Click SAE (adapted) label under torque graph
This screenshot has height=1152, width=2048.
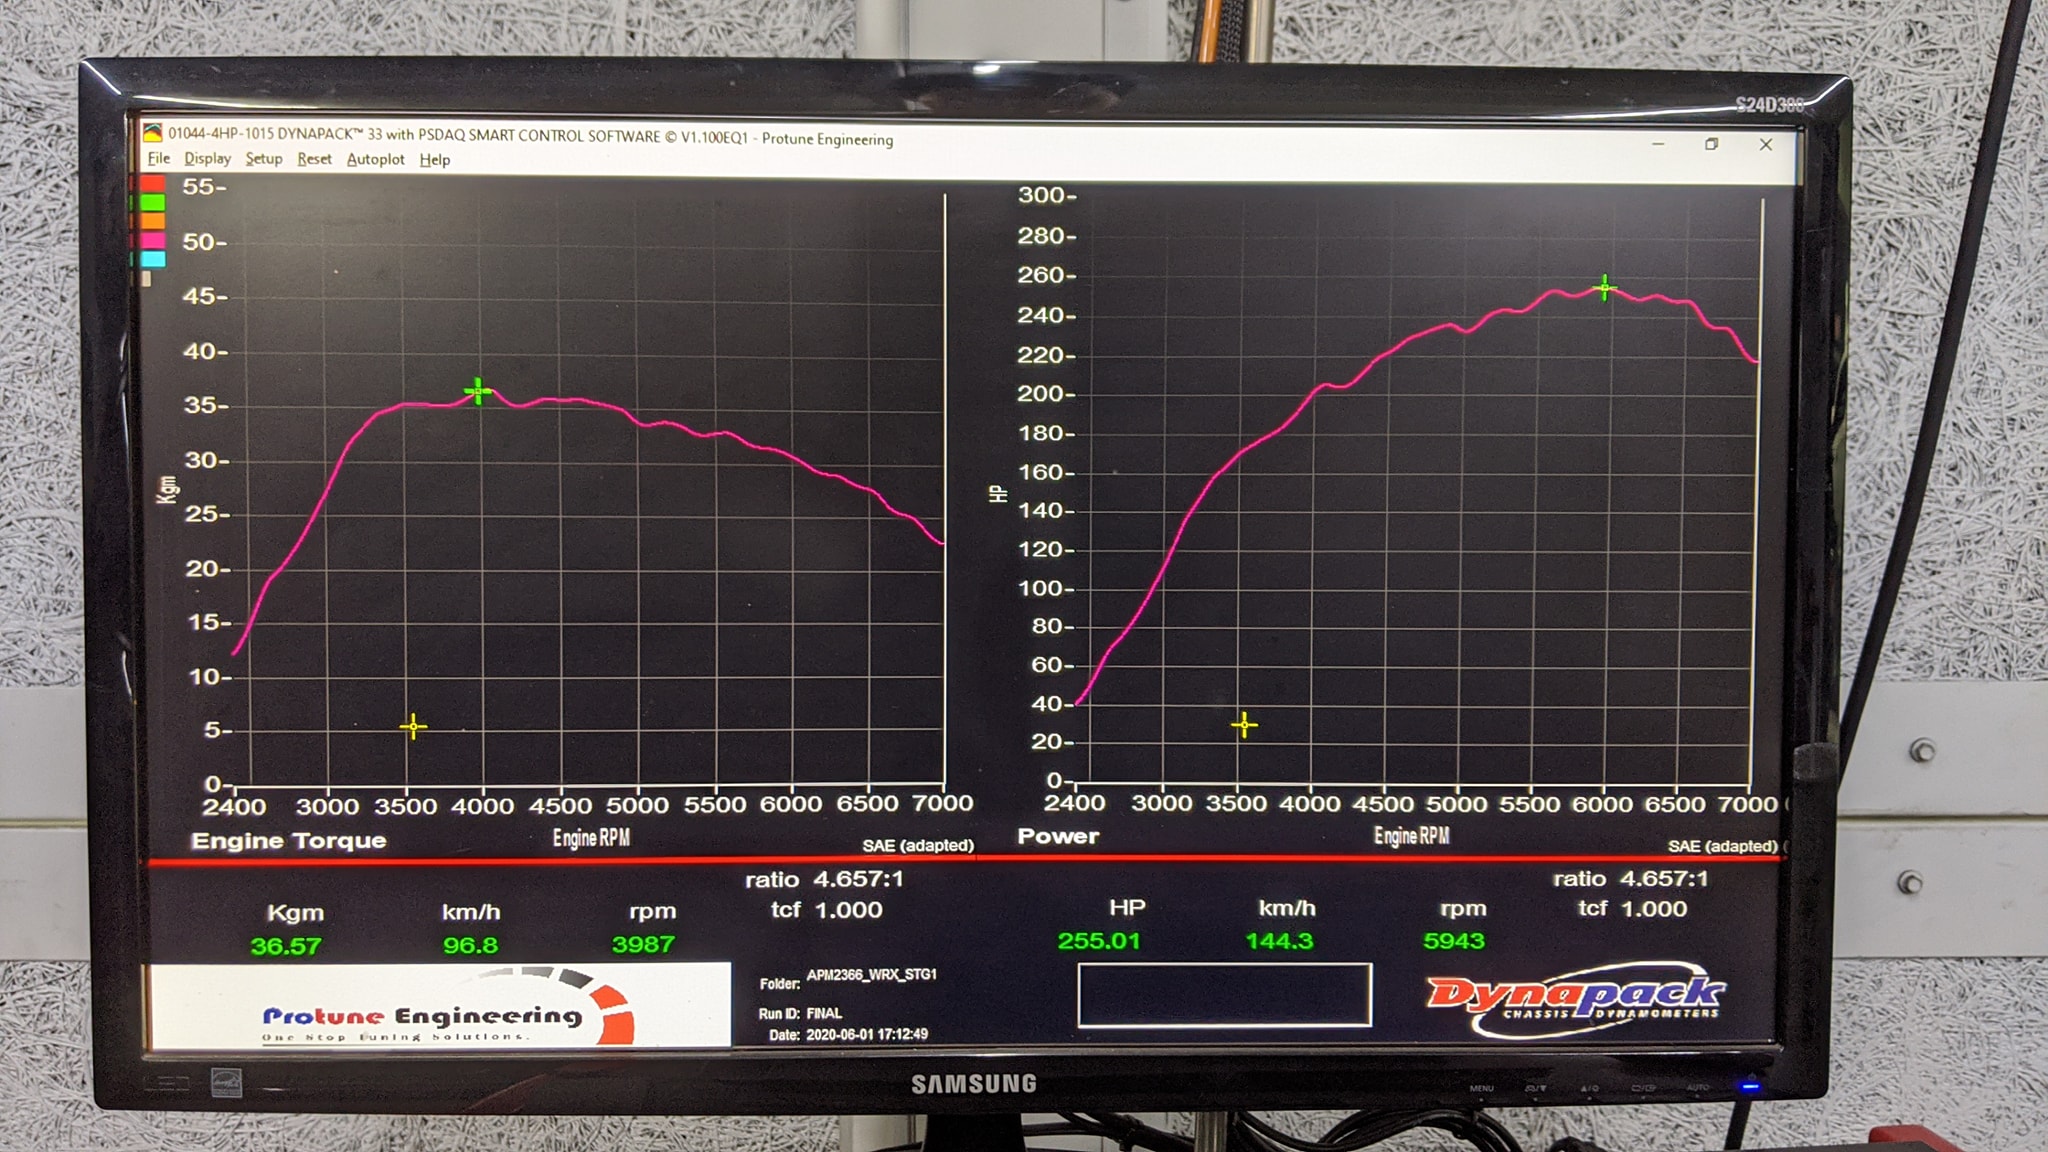point(918,846)
